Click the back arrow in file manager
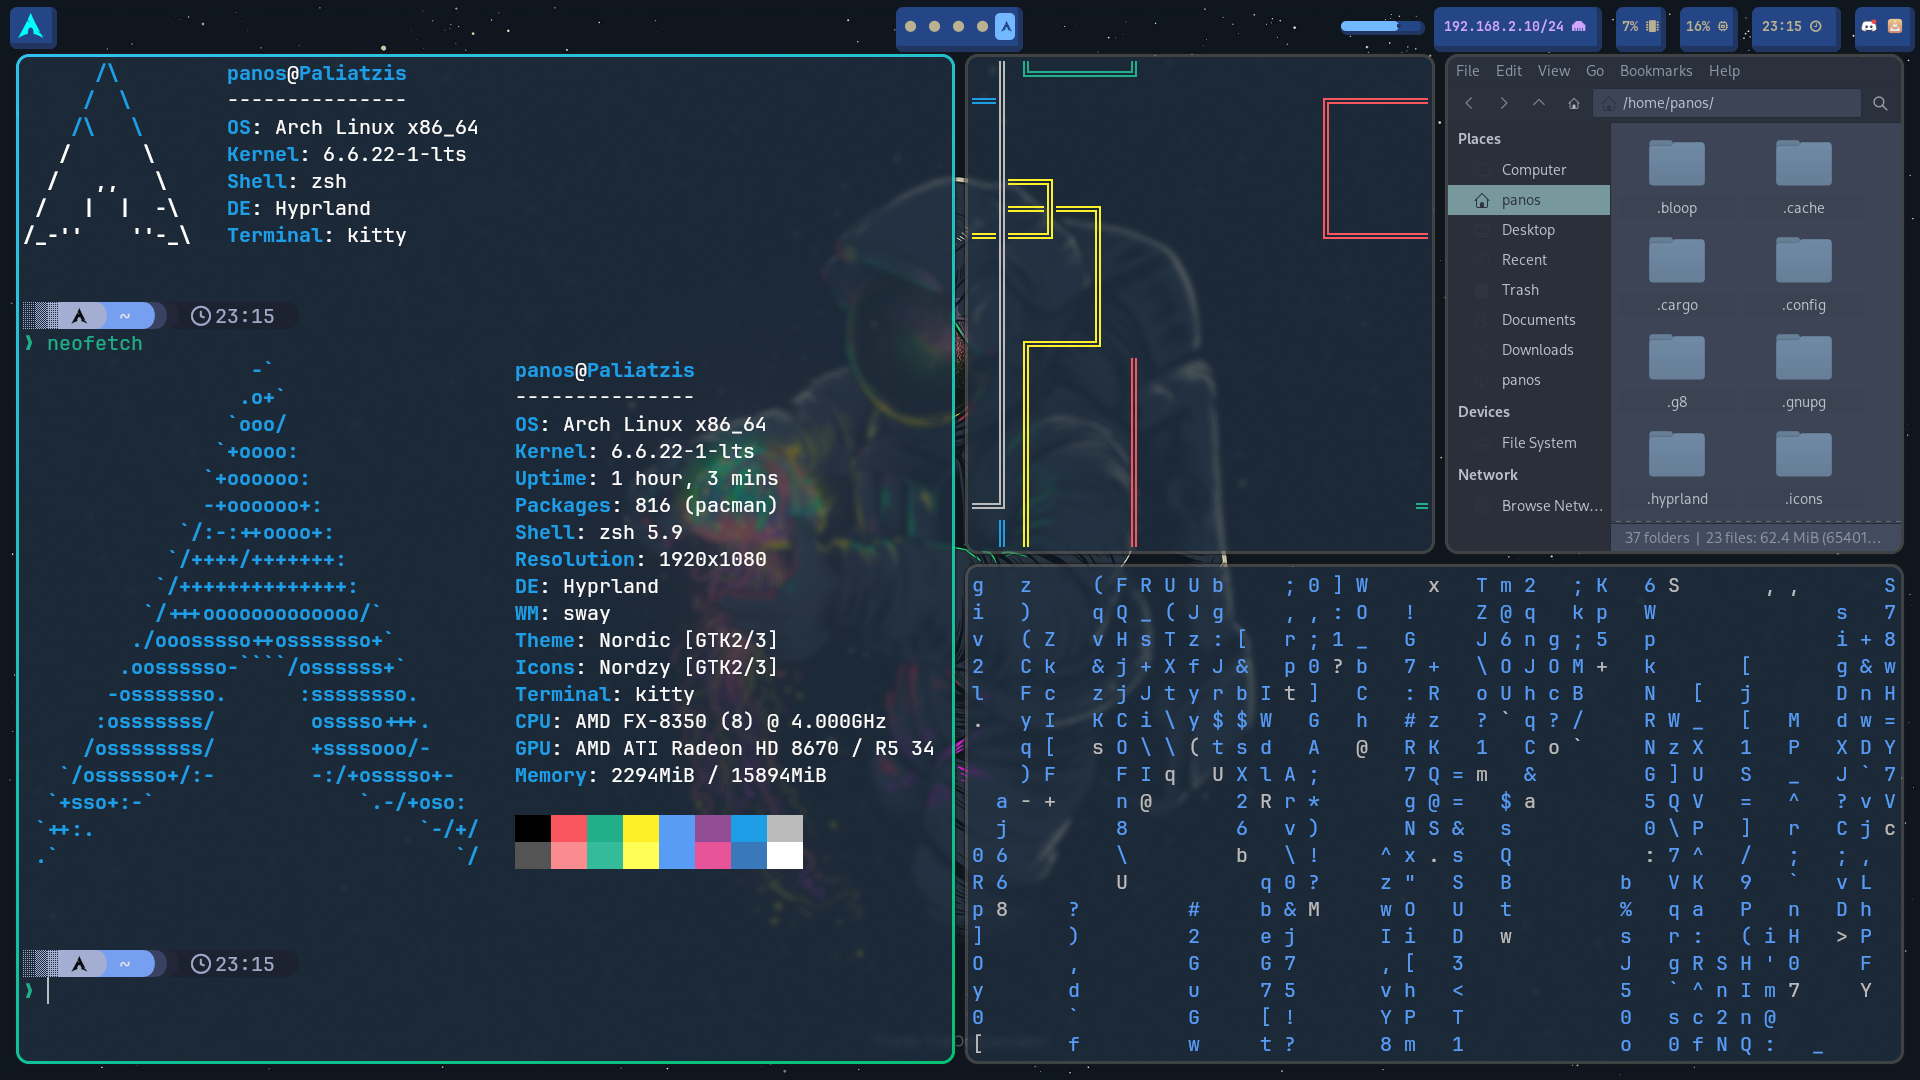 1469,103
